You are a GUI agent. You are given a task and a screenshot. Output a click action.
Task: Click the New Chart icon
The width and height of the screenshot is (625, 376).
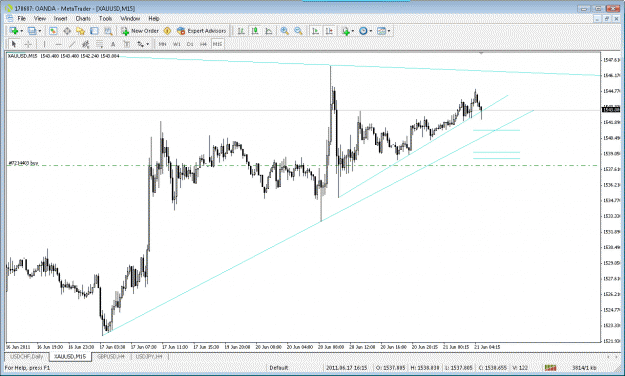point(14,31)
